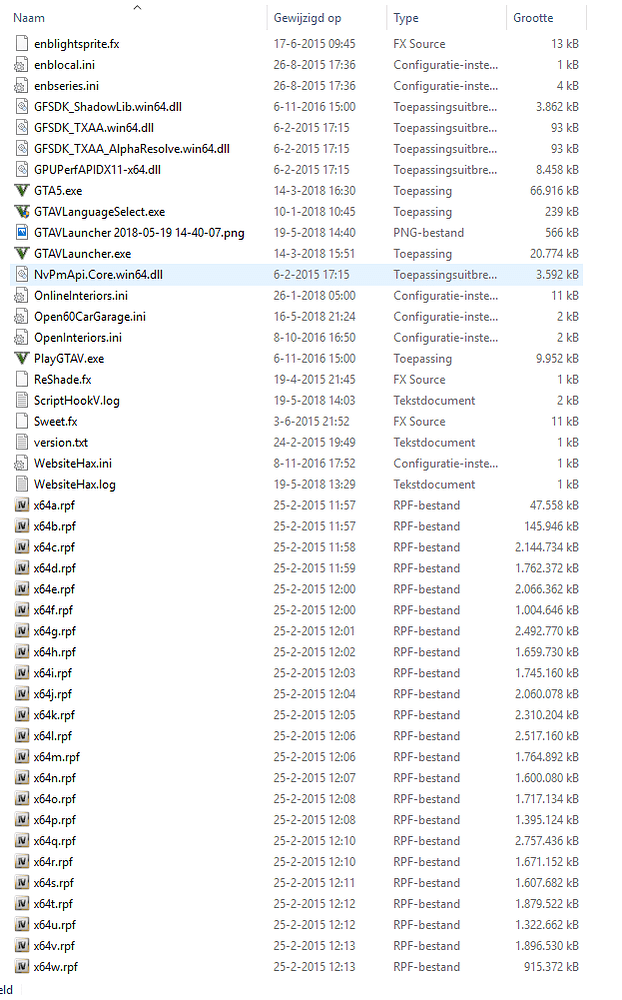Click the GFSDK_ShadowLib.win64.dll icon
This screenshot has height=1000, width=622.
tap(22, 107)
